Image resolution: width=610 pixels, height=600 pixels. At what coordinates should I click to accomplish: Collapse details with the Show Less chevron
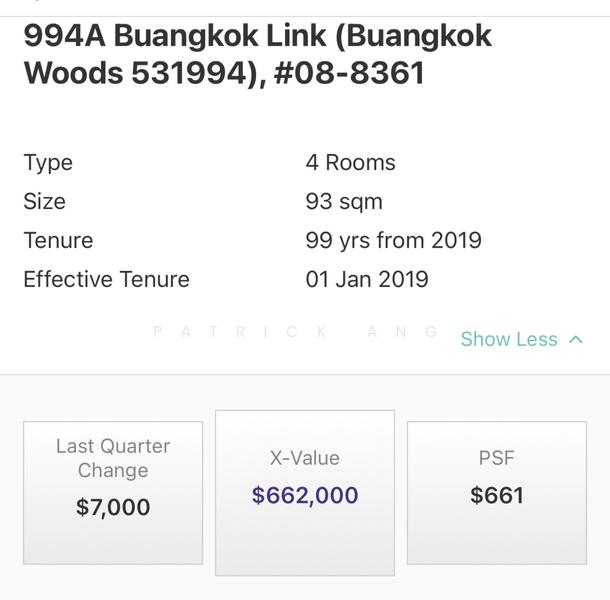[575, 340]
